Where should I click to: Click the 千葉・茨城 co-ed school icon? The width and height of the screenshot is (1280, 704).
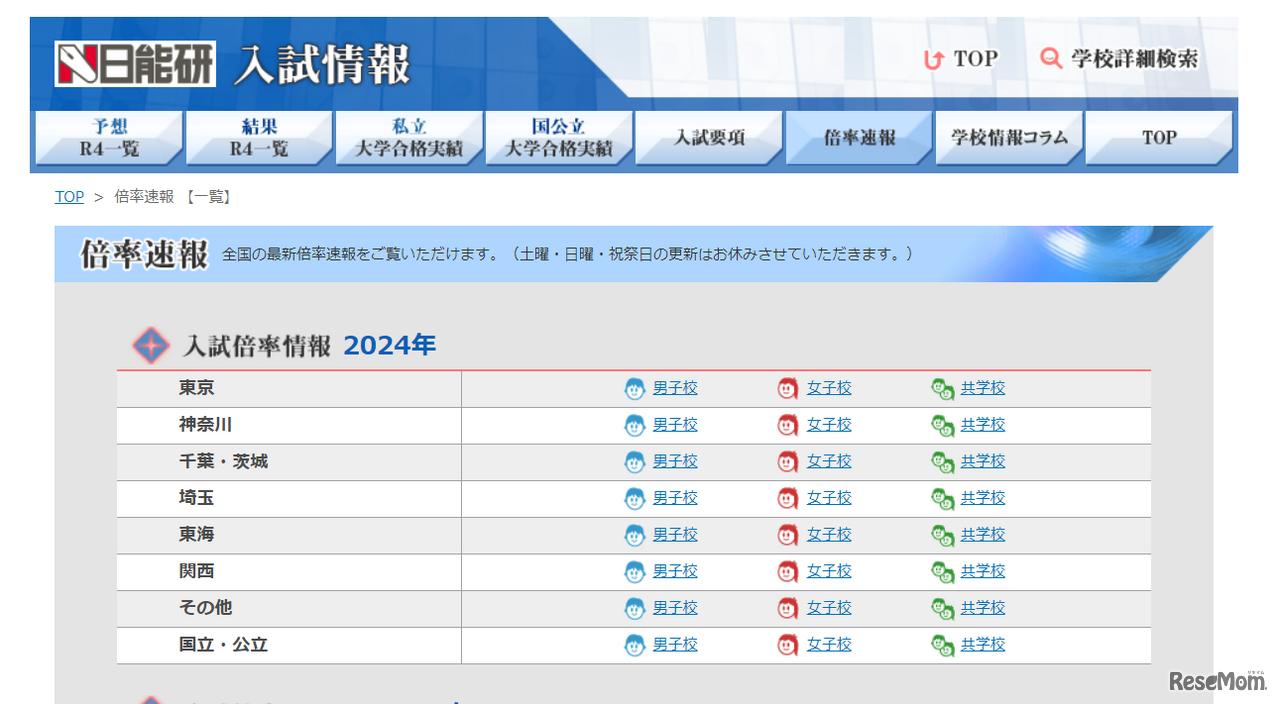(x=942, y=462)
